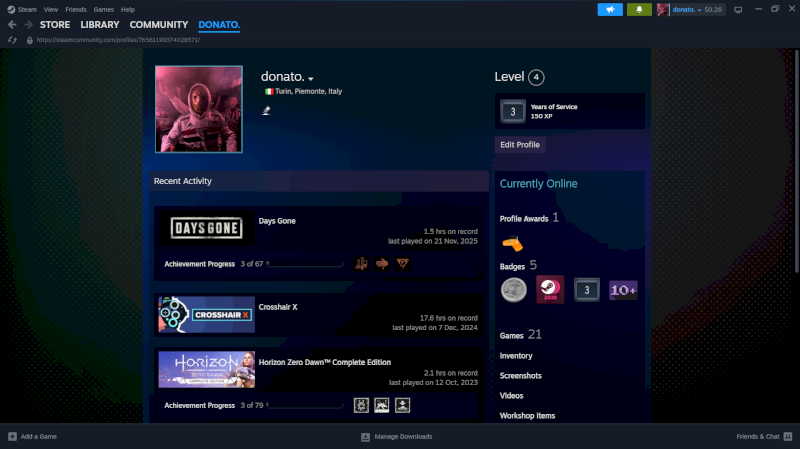The image size is (800, 449).
Task: Open the Days Gone game title link
Action: tap(277, 221)
